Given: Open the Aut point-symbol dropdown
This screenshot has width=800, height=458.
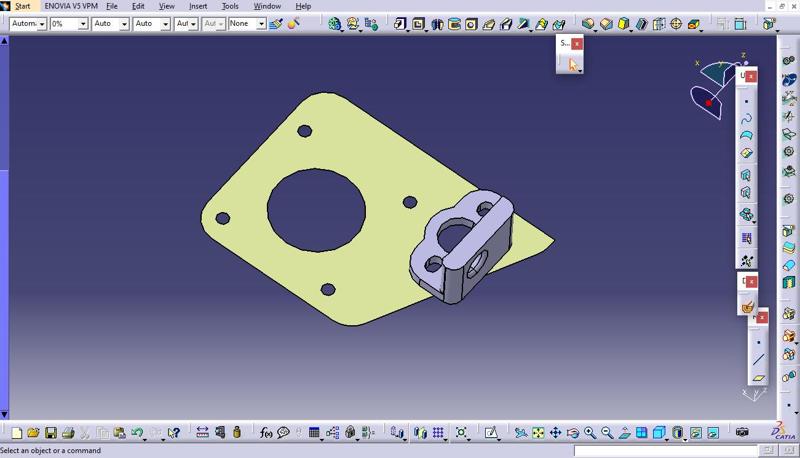Looking at the screenshot, I should [193, 24].
